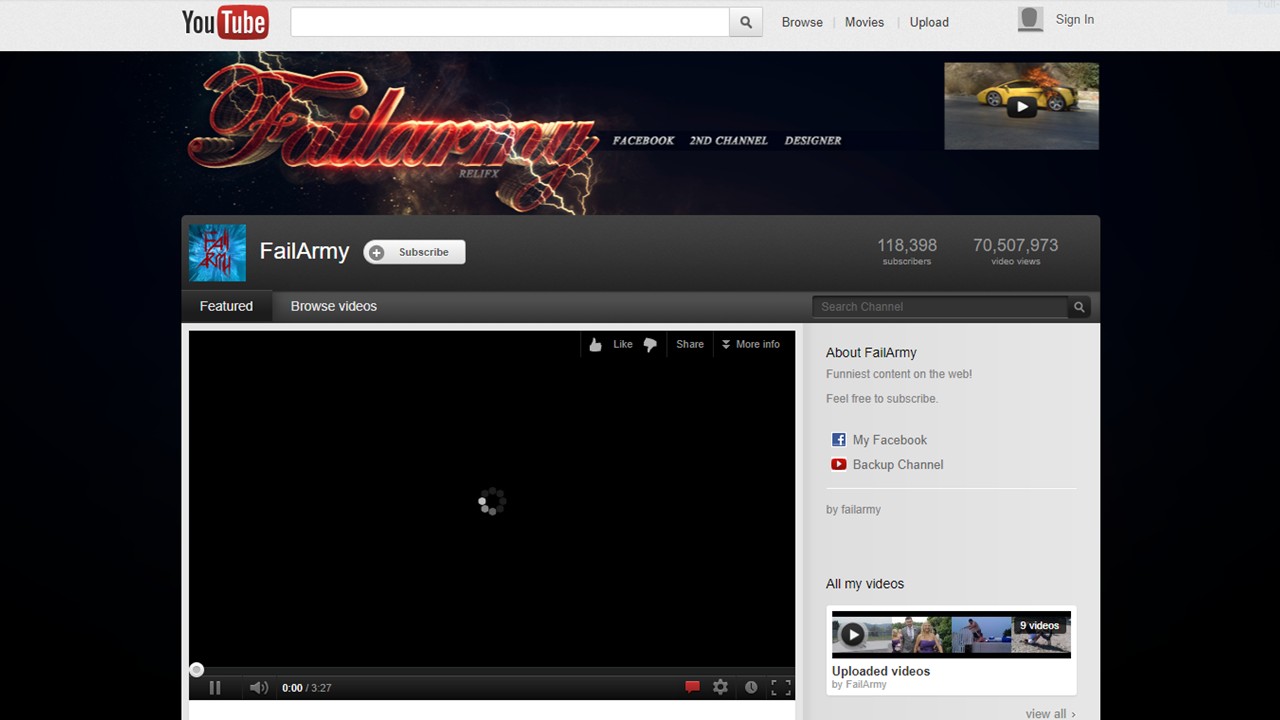The height and width of the screenshot is (720, 1280).
Task: Click the 'All my videos' heading
Action: click(x=865, y=583)
